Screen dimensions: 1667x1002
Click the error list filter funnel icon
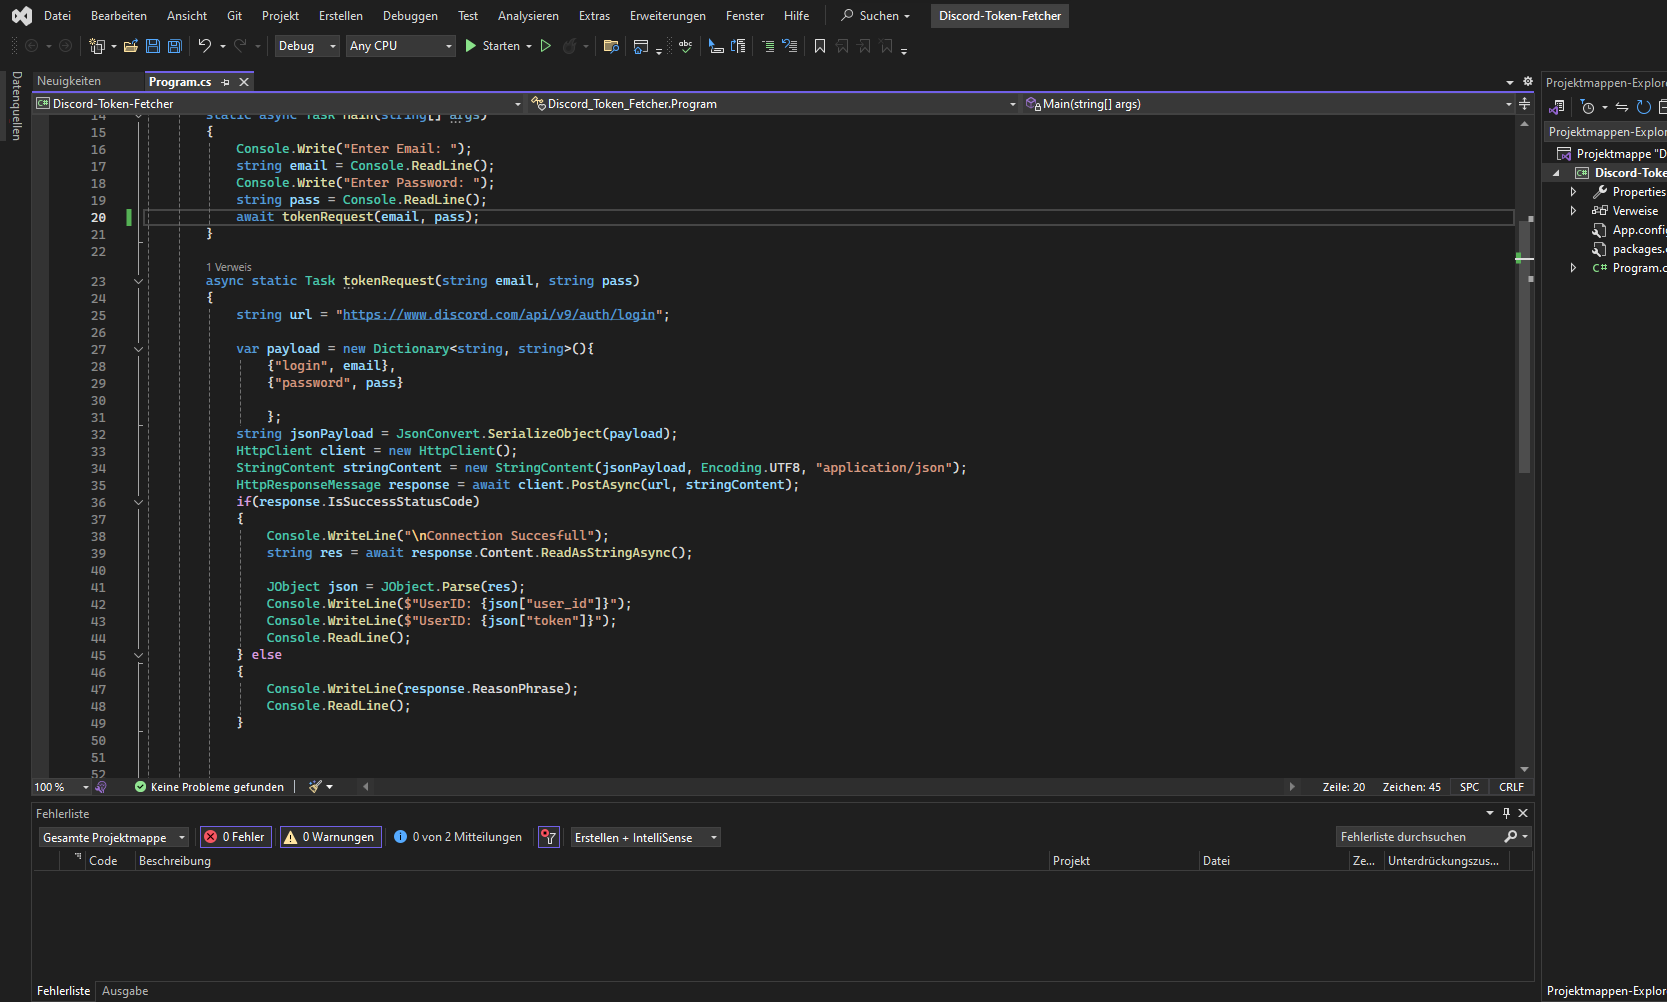click(549, 837)
